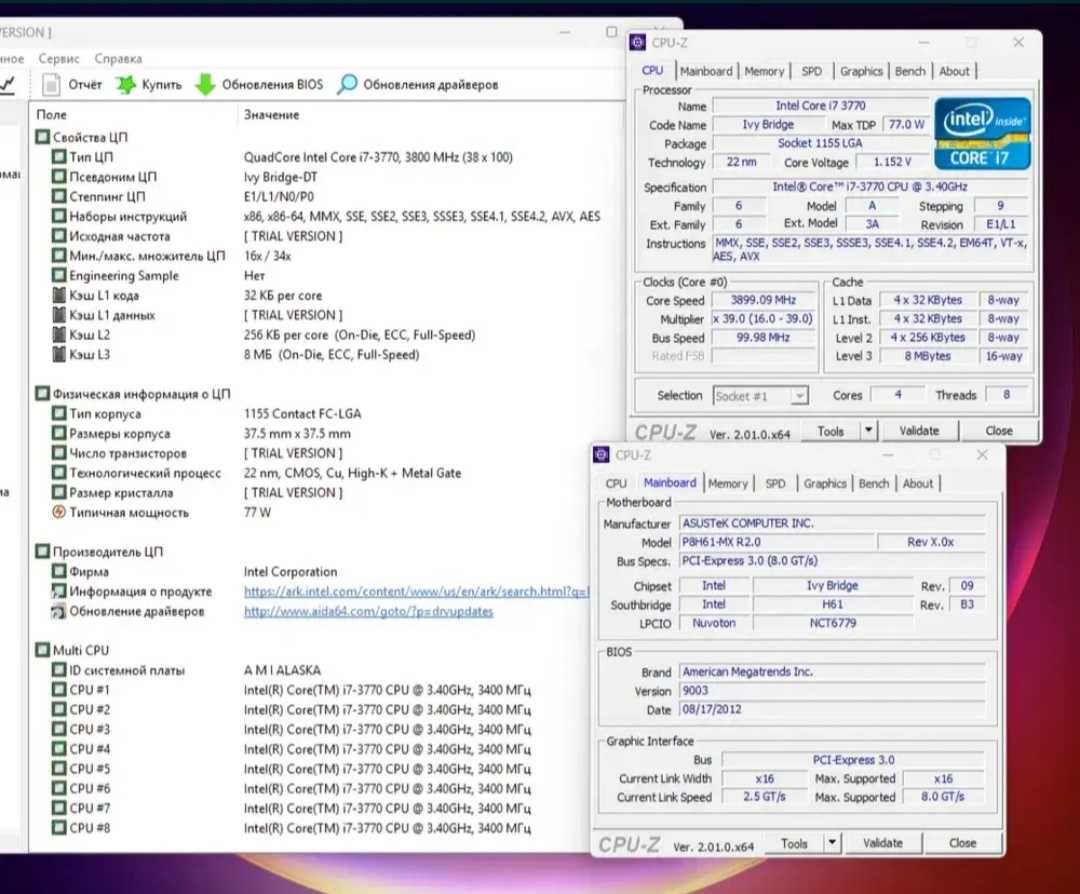Click the CPU #1 row icon

[x=59, y=689]
